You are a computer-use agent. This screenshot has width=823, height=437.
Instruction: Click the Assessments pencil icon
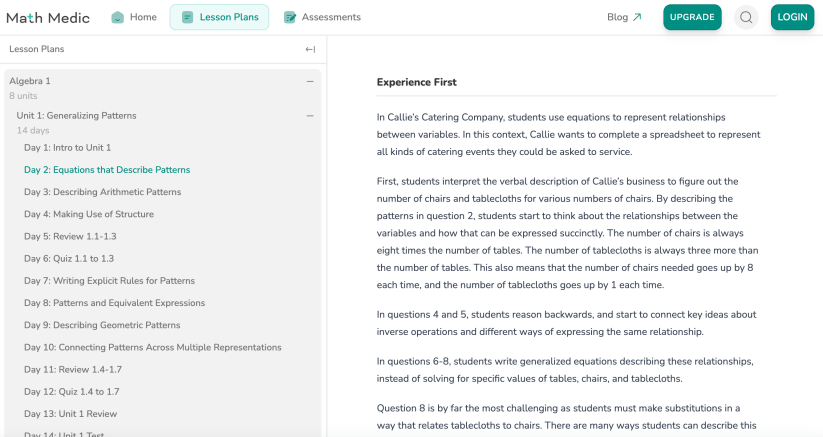[x=290, y=17]
